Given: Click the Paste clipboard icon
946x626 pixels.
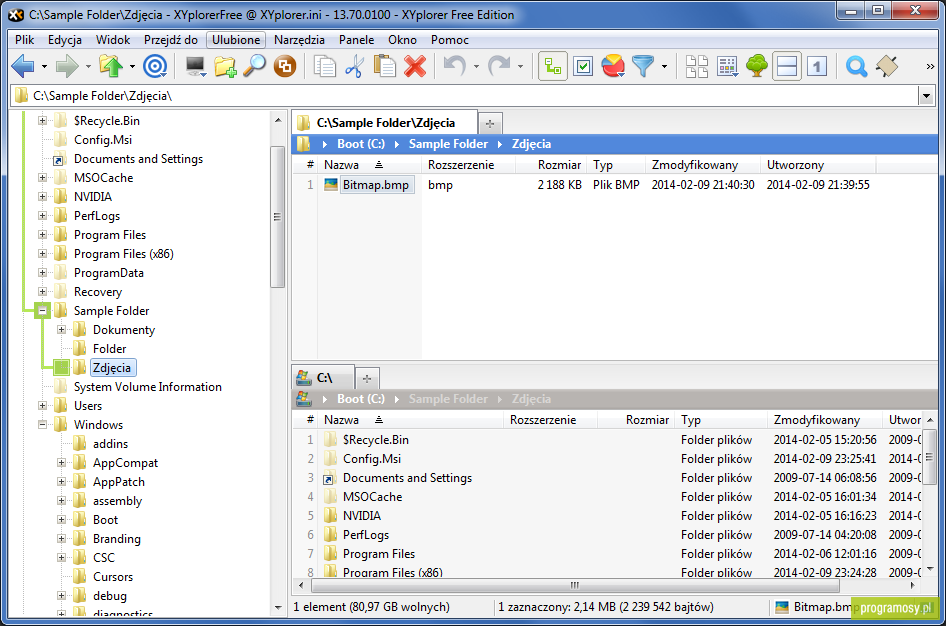Looking at the screenshot, I should pyautogui.click(x=385, y=66).
